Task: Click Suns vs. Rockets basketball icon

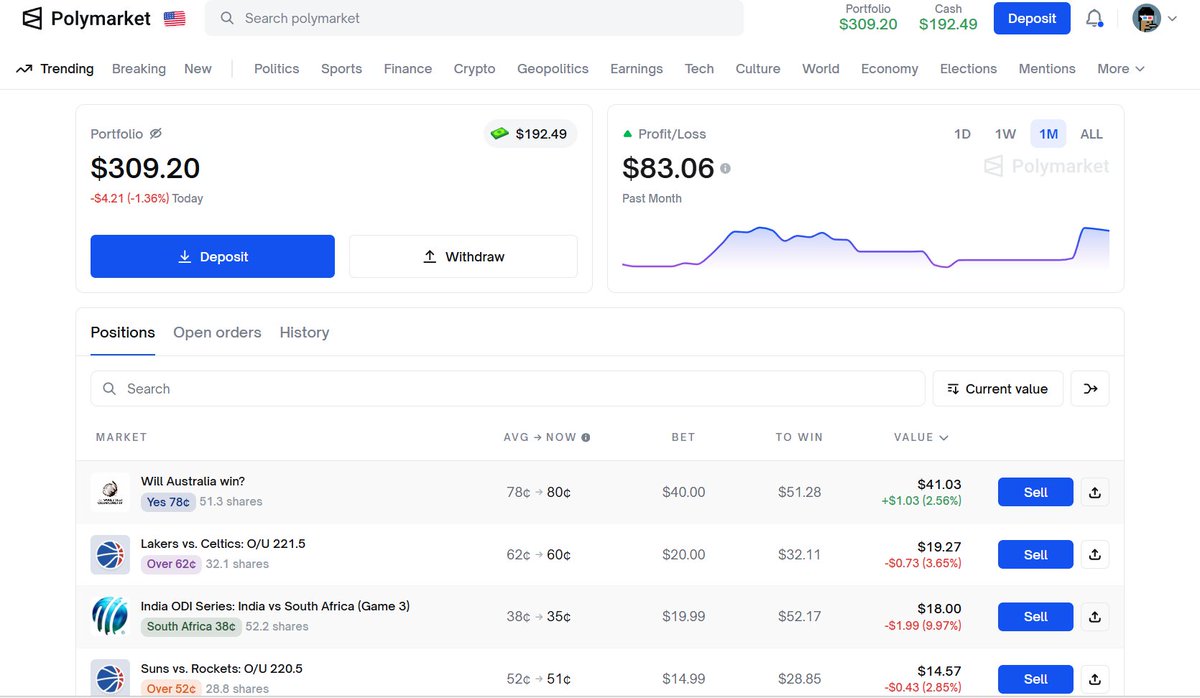Action: click(x=110, y=677)
